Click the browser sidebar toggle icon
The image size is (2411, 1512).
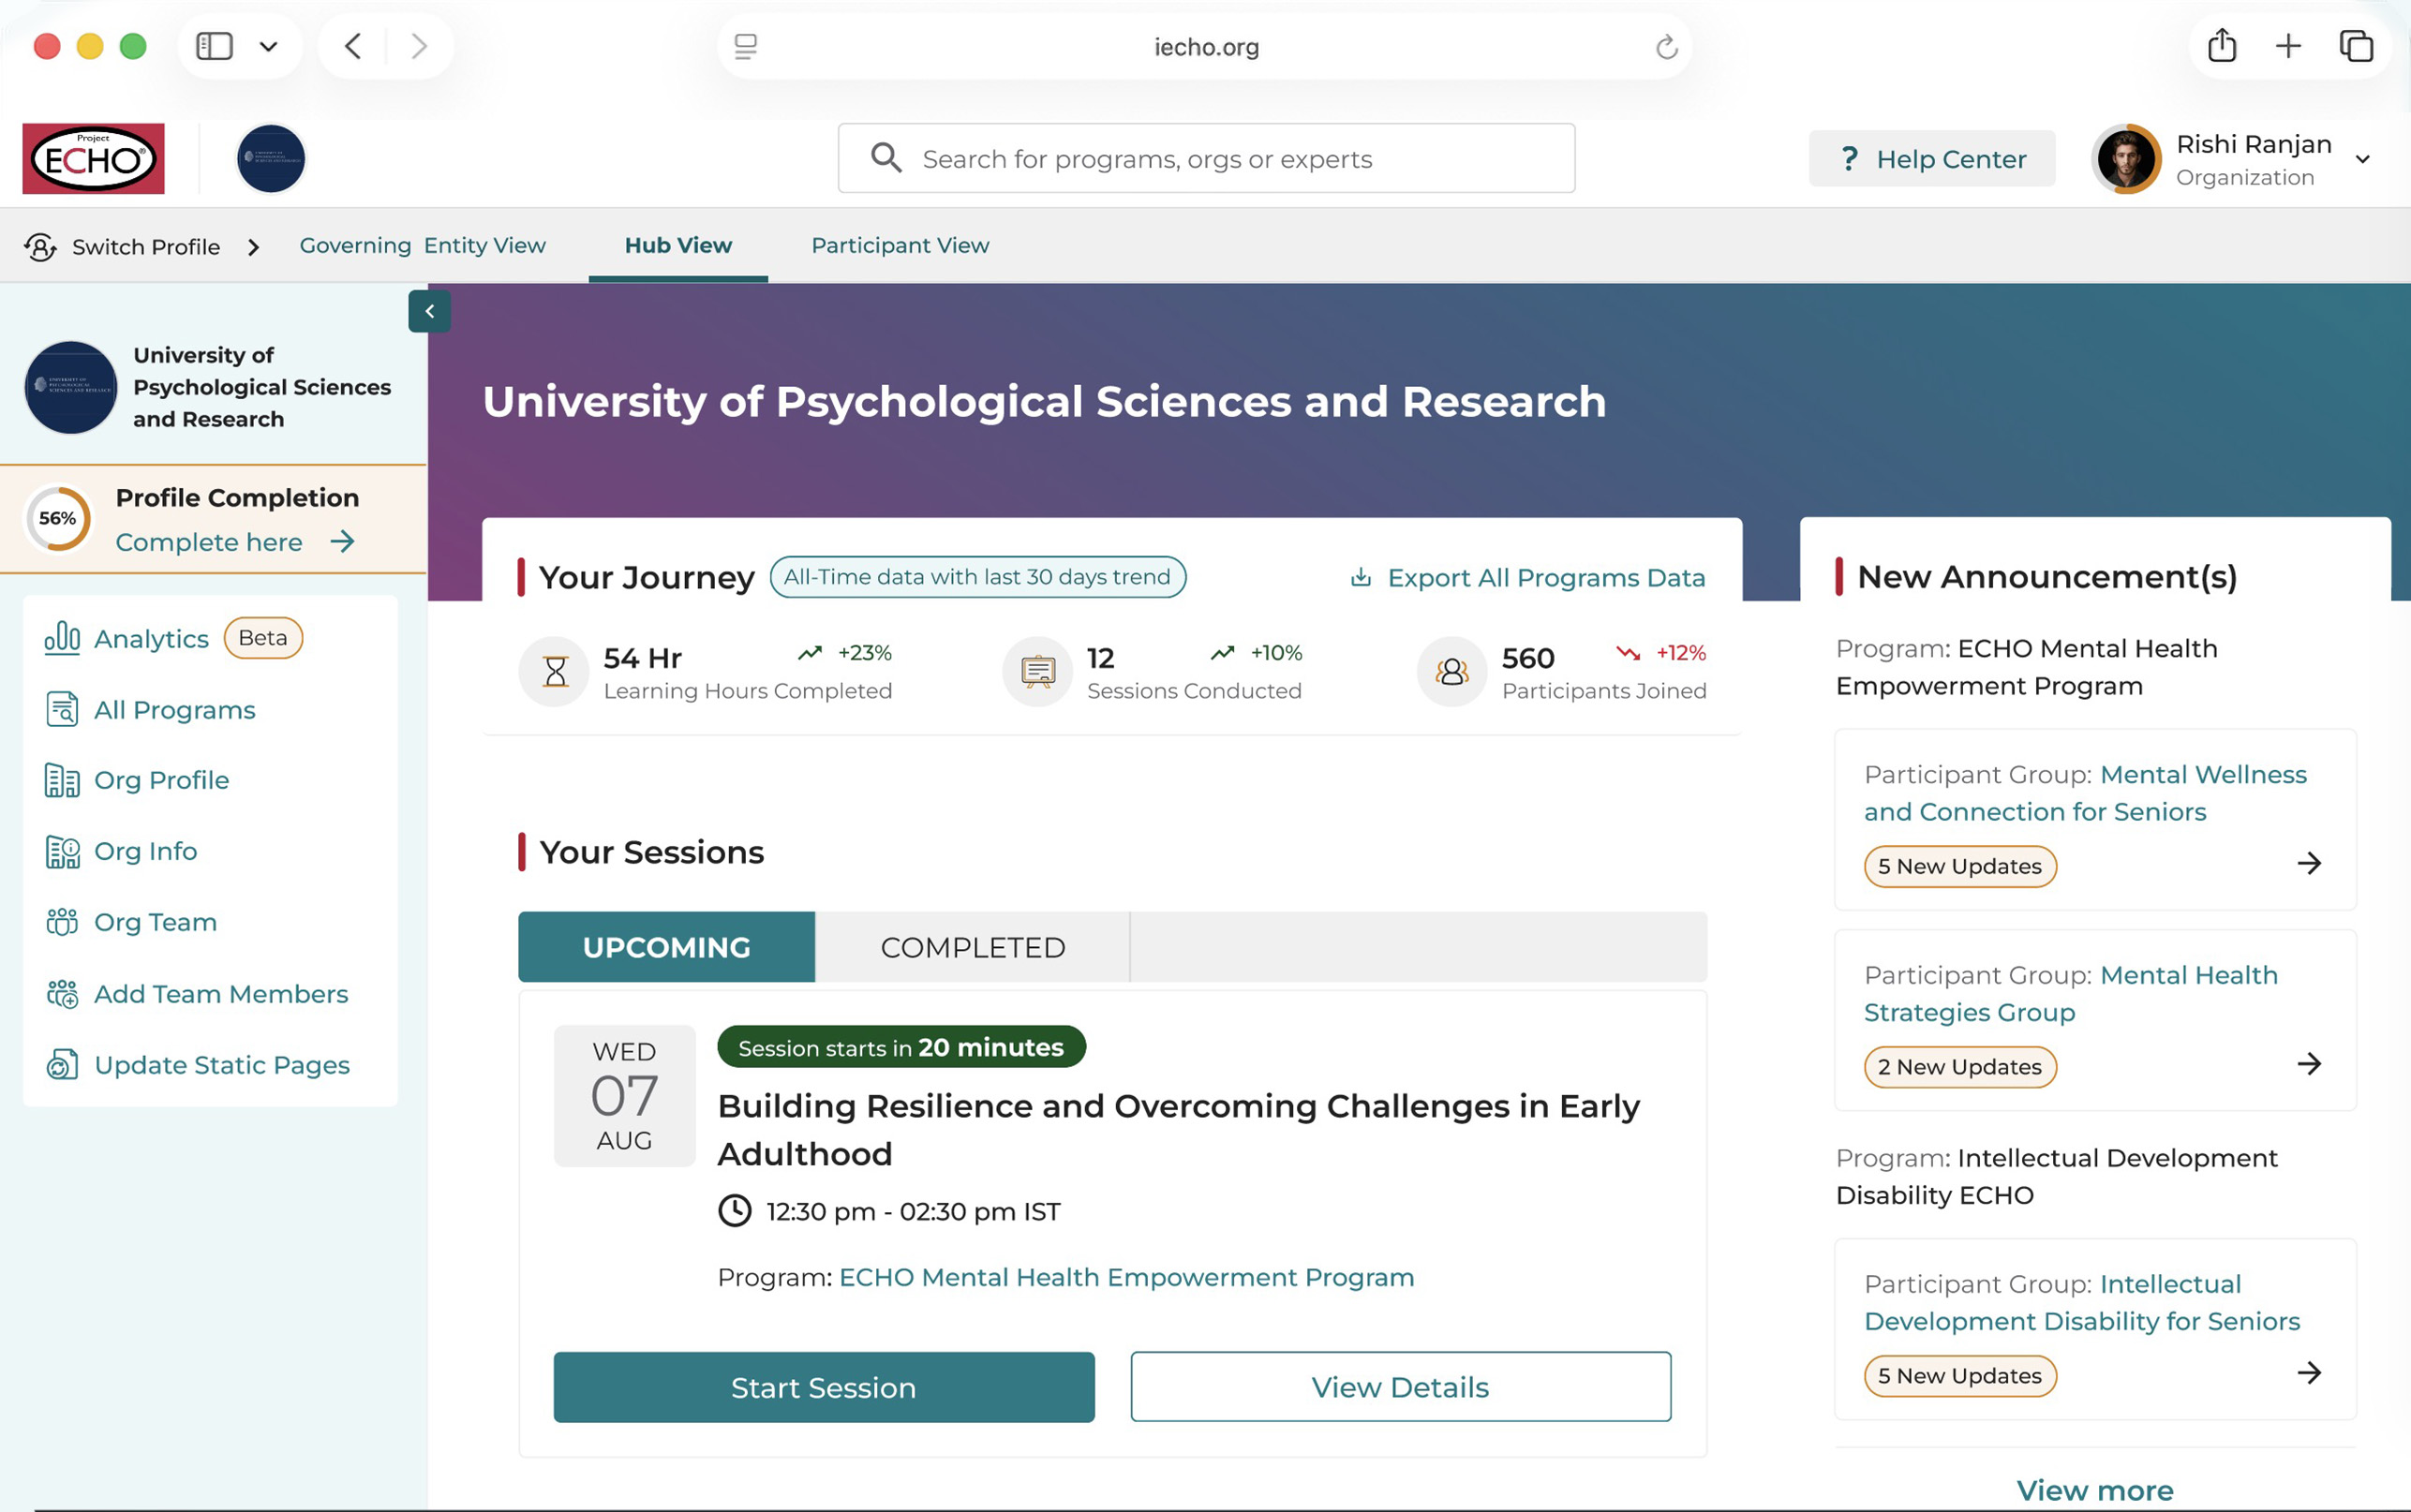(x=214, y=46)
